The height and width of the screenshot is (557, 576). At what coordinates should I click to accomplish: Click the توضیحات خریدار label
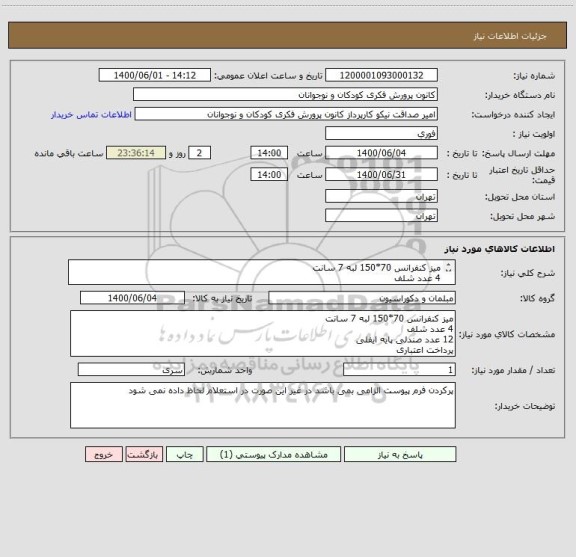coord(525,406)
